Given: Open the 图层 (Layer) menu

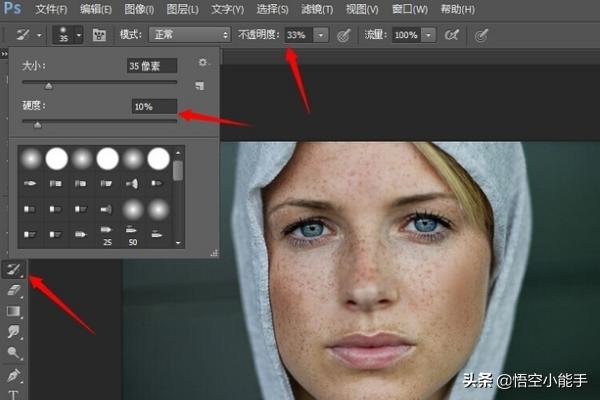Looking at the screenshot, I should tap(174, 10).
